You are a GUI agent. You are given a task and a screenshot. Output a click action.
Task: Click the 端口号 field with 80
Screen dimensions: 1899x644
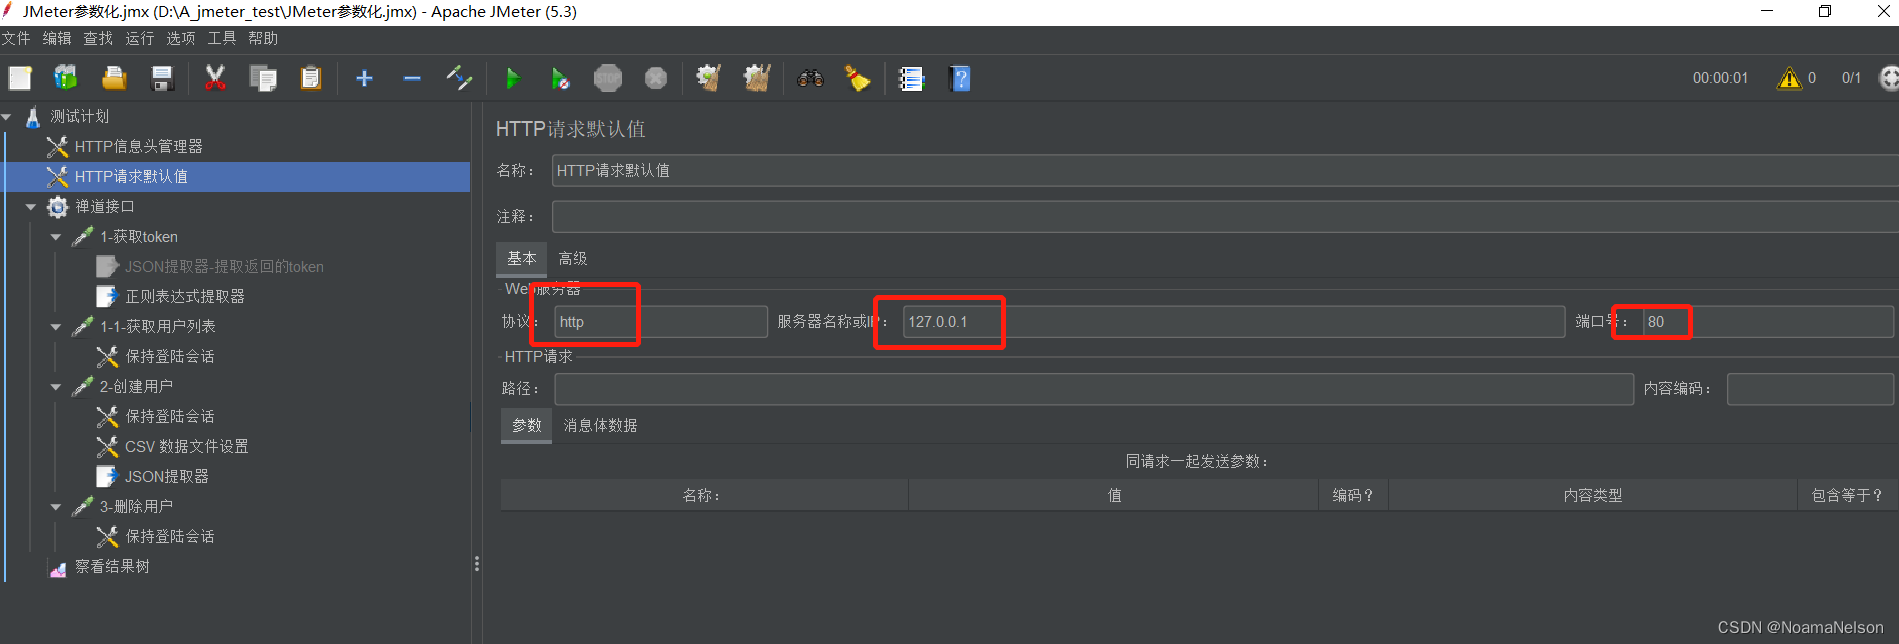(1768, 322)
